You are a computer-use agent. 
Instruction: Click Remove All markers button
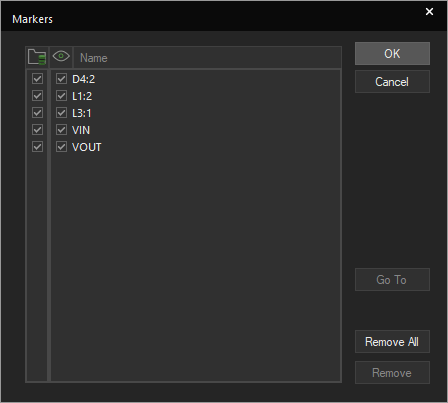(392, 342)
